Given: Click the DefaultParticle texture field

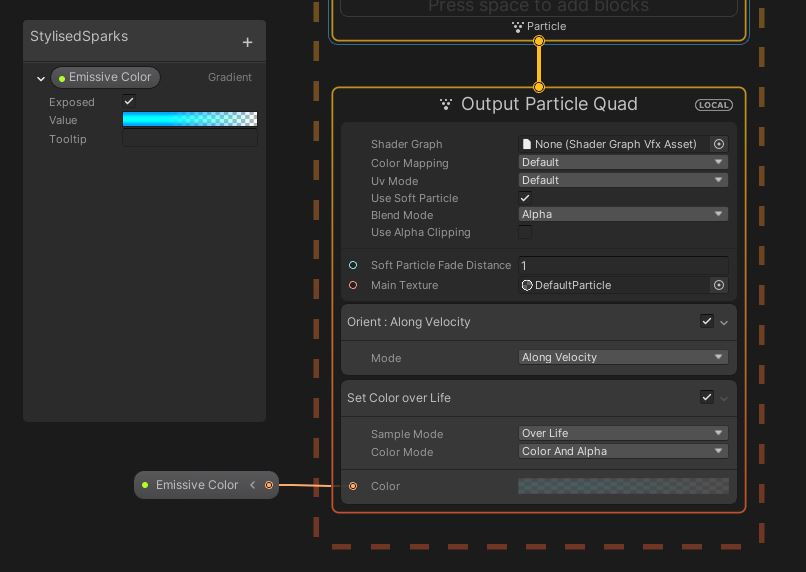Looking at the screenshot, I should (x=614, y=285).
